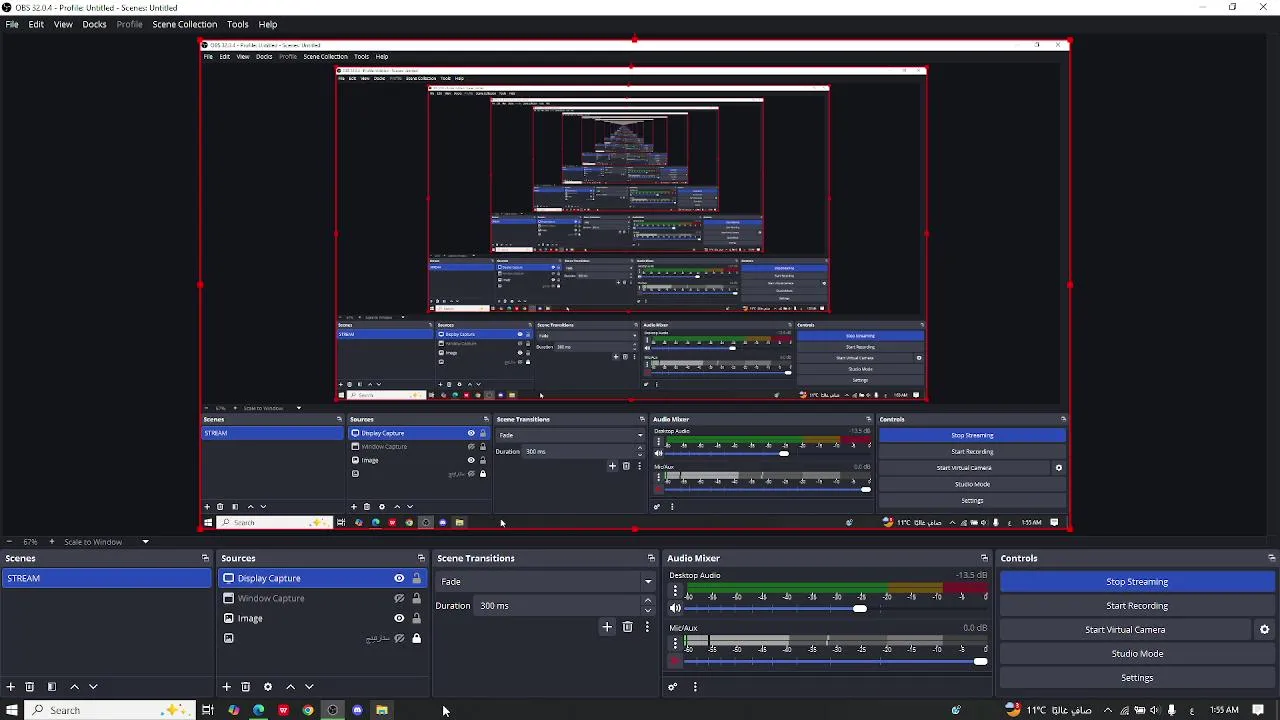This screenshot has width=1280, height=720.
Task: Click the Start Recording button
Action: point(1137,606)
